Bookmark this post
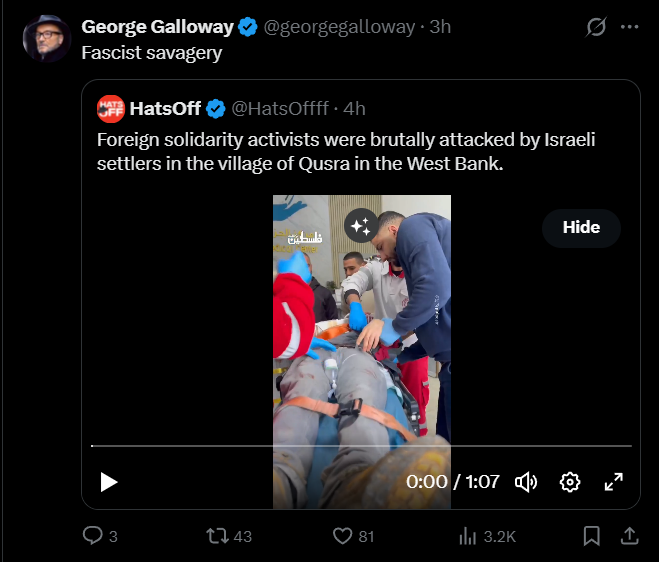659x562 pixels. click(x=591, y=536)
